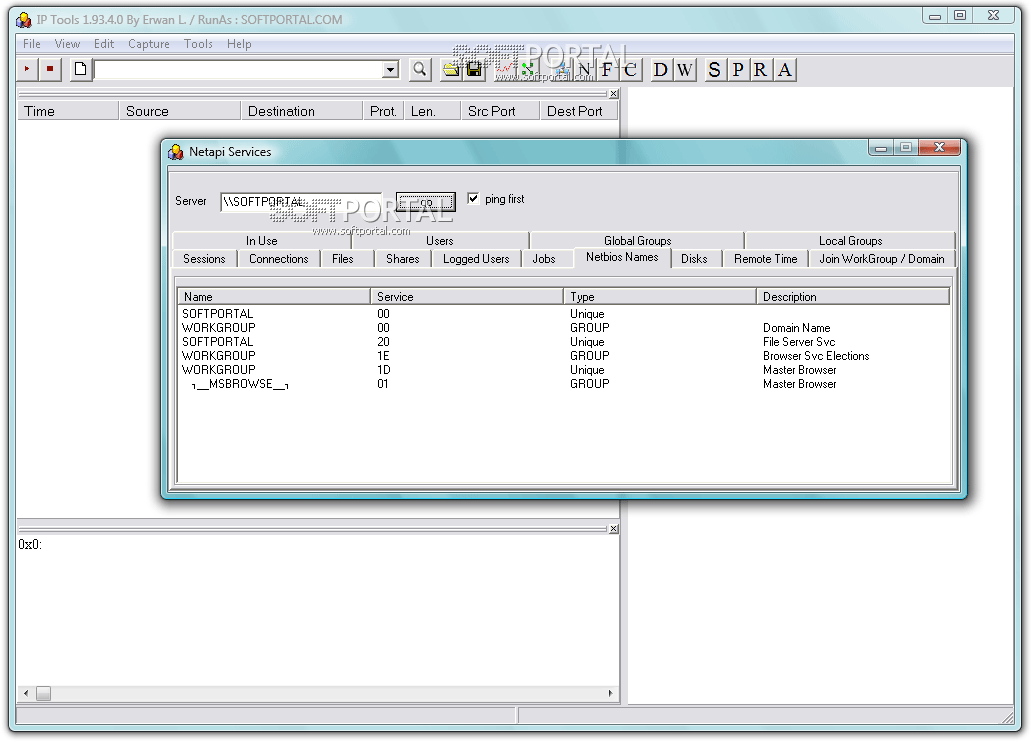1032x742 pixels.
Task: Open the Local Groups tab
Action: tap(850, 241)
